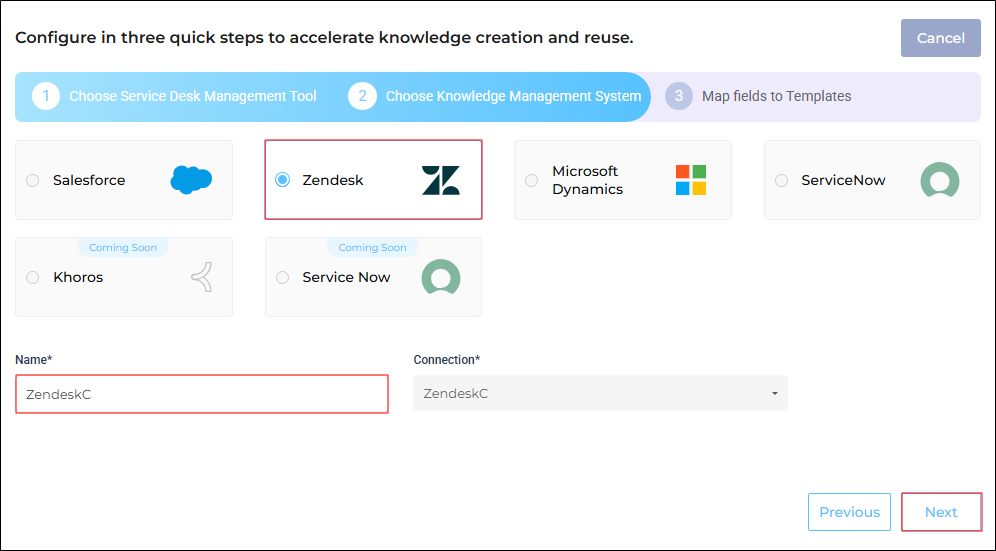This screenshot has height=551, width=996.
Task: Select the Microsoft Dynamics radio button
Action: [532, 180]
